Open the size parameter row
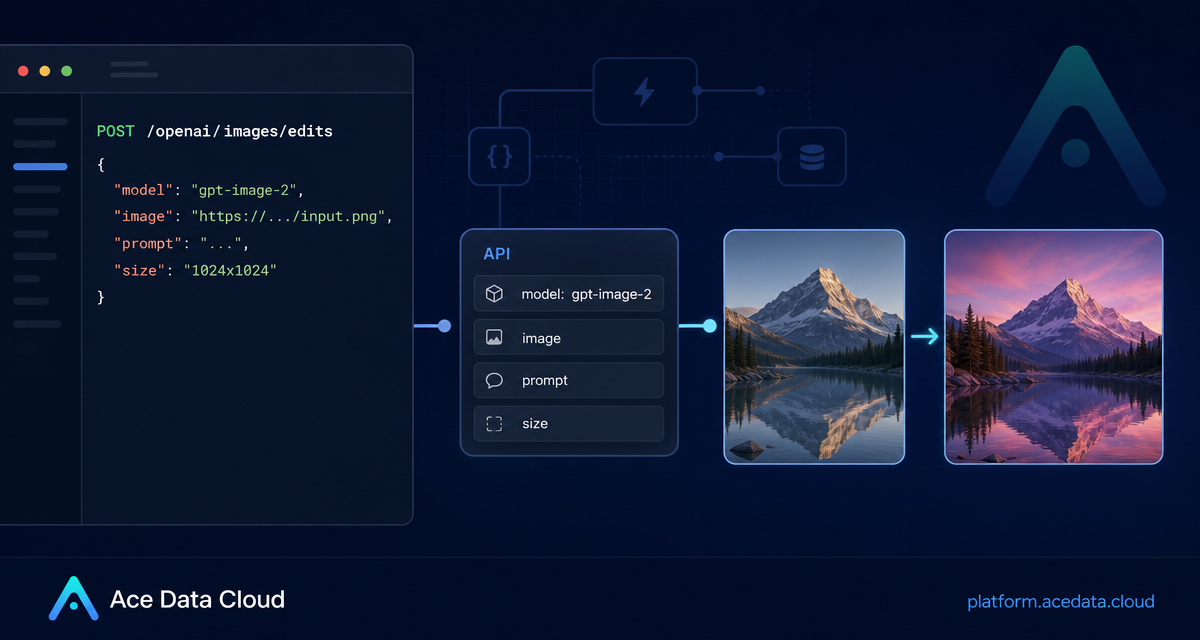This screenshot has width=1200, height=640. click(x=569, y=424)
